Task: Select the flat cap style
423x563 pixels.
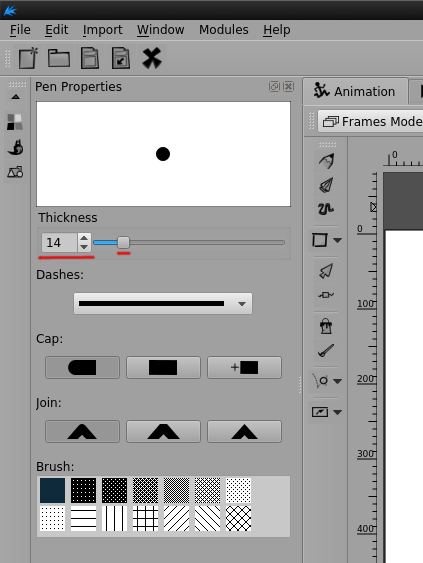Action: [x=163, y=367]
